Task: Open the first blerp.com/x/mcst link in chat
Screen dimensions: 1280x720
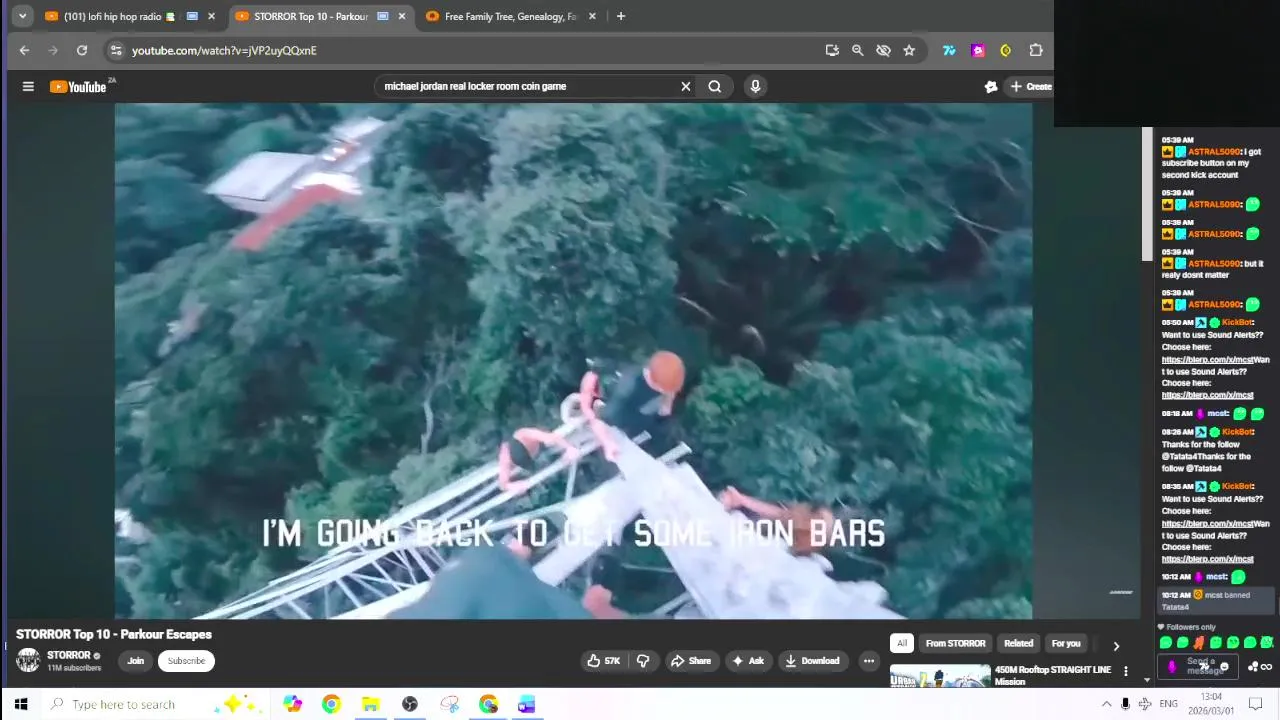Action: click(1208, 359)
